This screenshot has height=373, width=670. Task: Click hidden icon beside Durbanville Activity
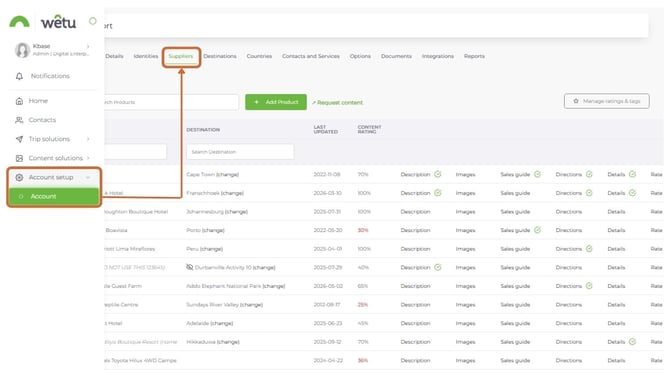pos(190,267)
